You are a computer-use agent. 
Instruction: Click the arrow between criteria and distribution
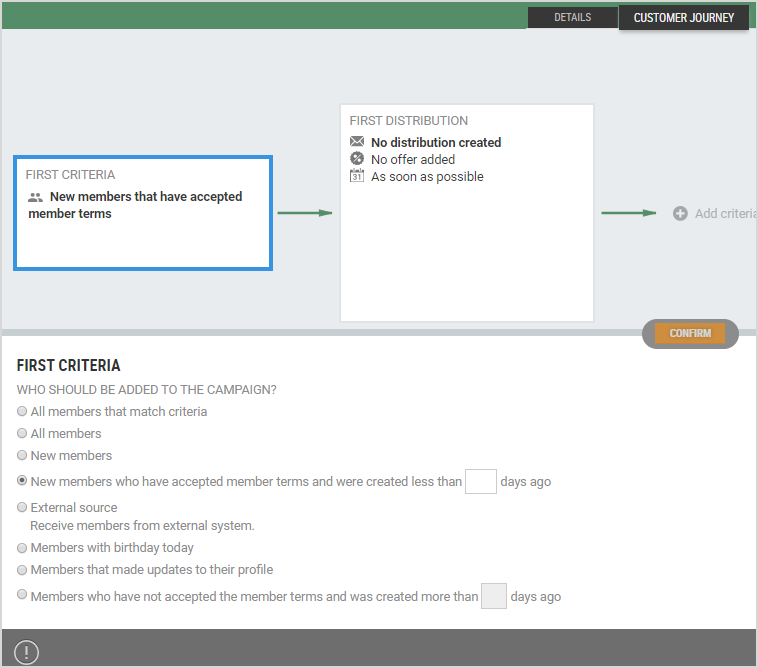click(x=304, y=212)
